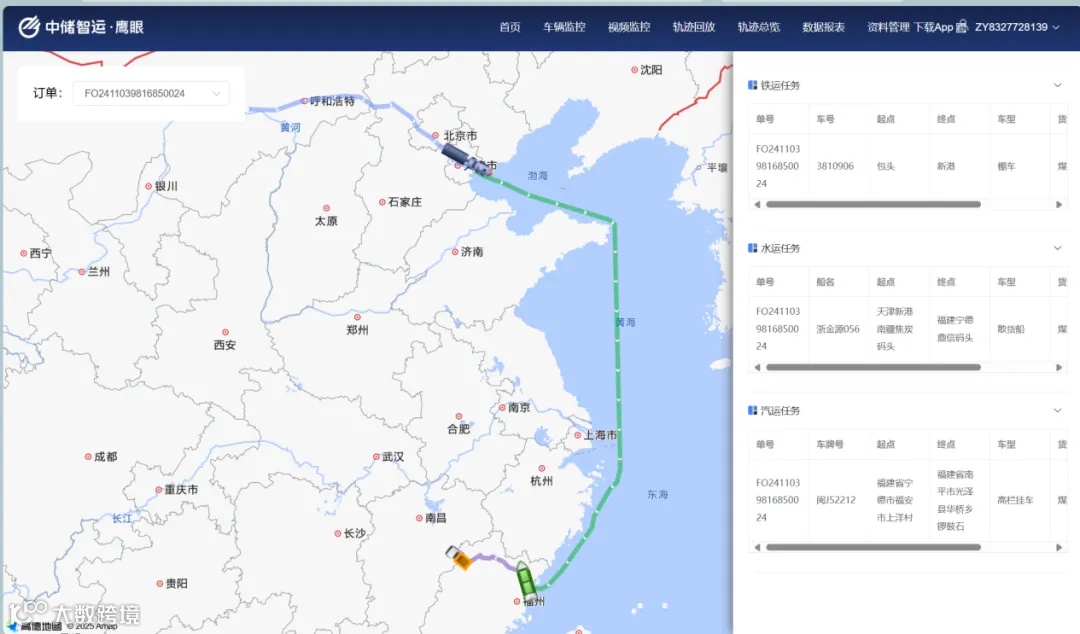Click left arrow of 汽运任务 scrollbar
This screenshot has width=1080, height=634.
pos(758,547)
